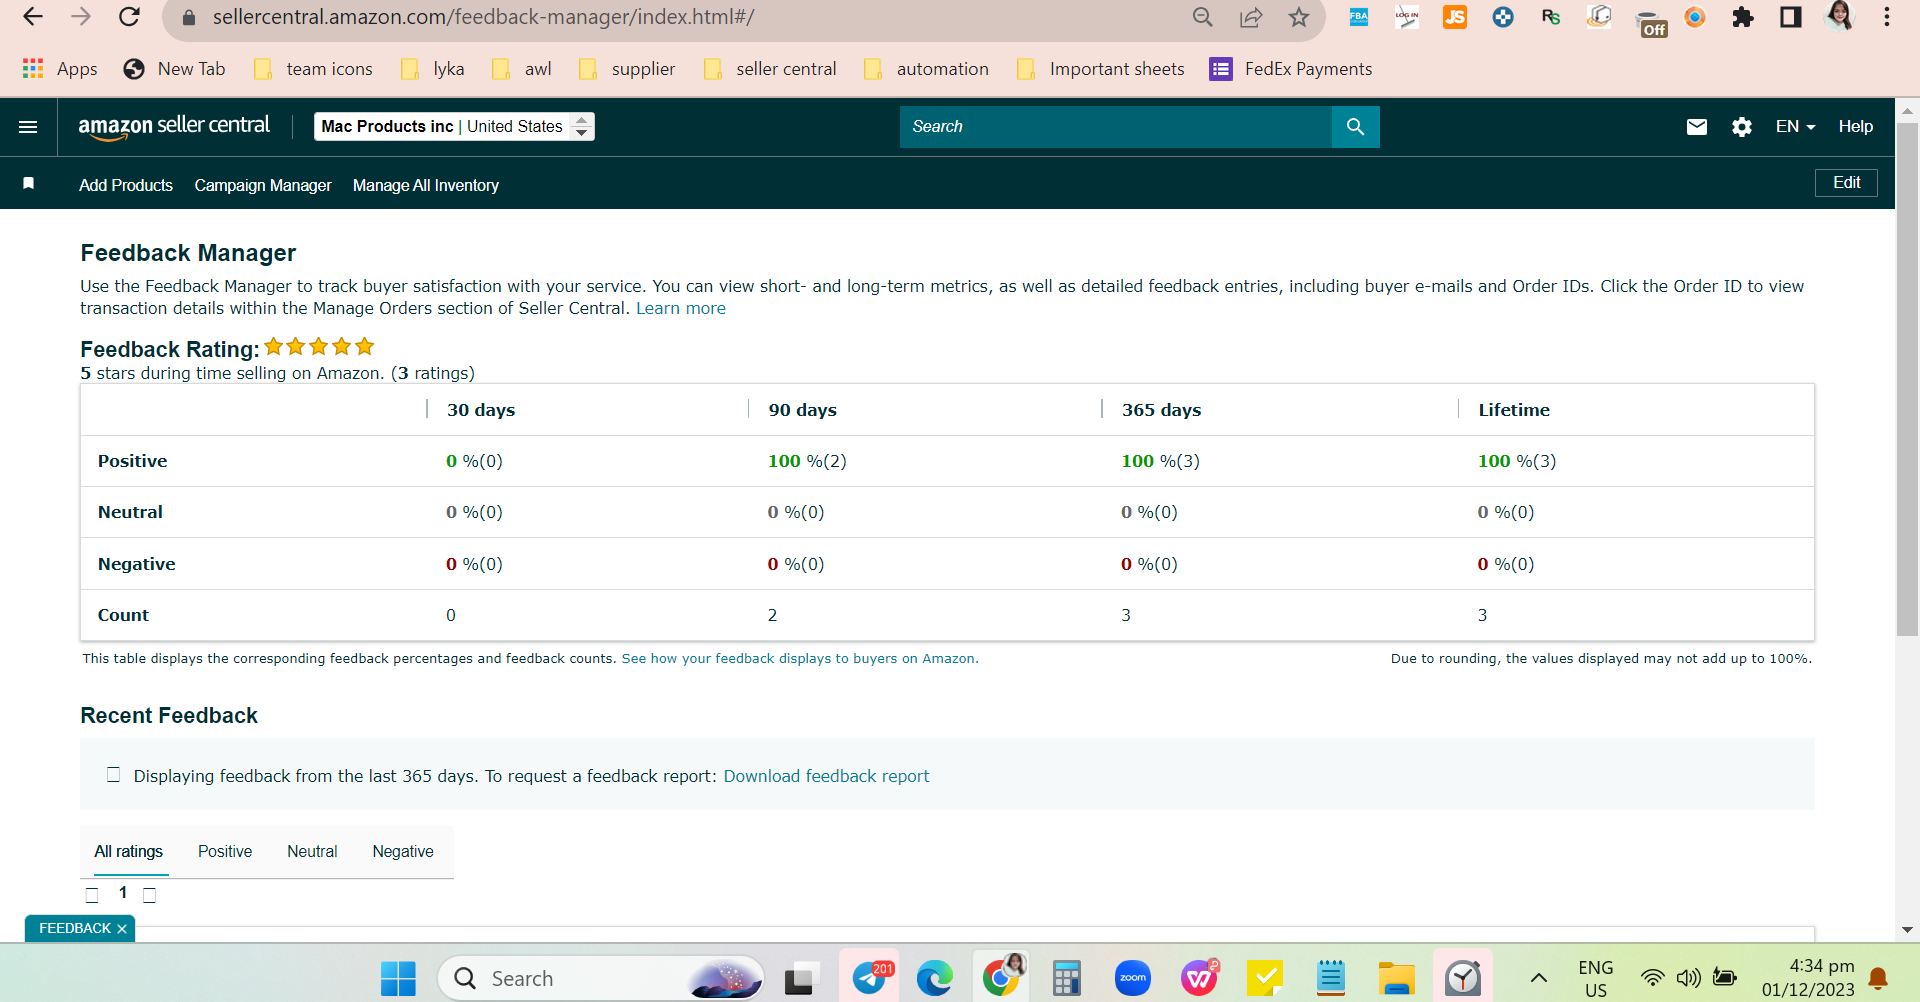Toggle the Chrome side panel

[1791, 17]
